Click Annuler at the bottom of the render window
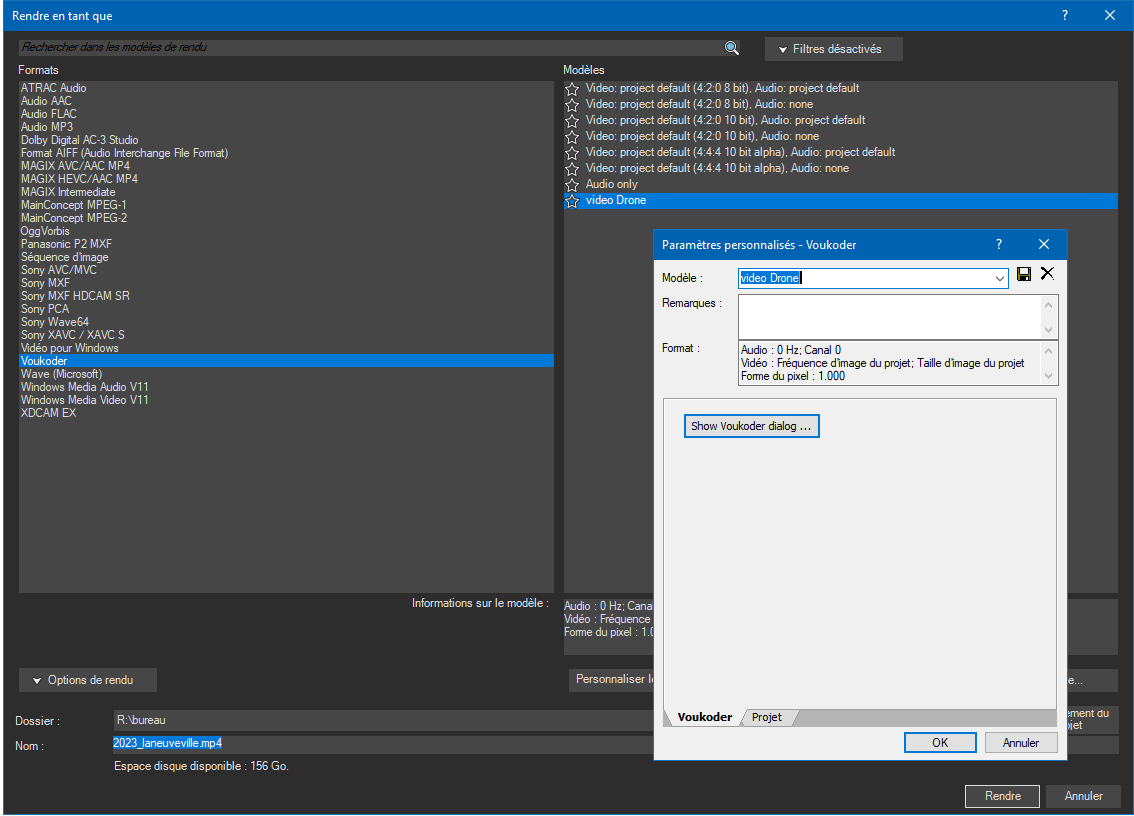The height and width of the screenshot is (816, 1134). click(1083, 796)
